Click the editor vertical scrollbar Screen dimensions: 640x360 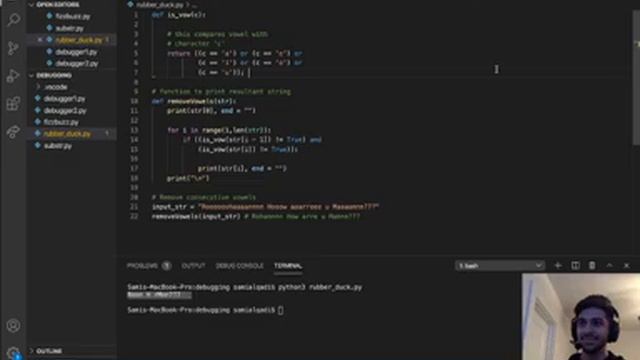pyautogui.click(x=636, y=78)
